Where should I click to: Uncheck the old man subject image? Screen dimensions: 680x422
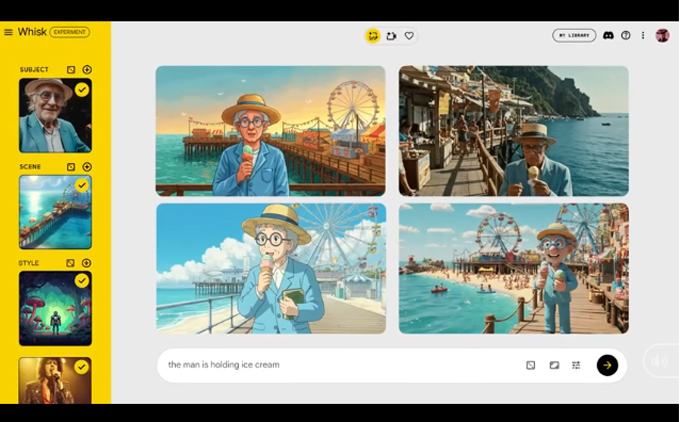coord(82,90)
